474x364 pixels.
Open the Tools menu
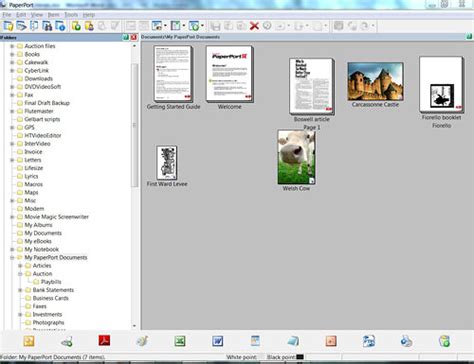(x=71, y=15)
